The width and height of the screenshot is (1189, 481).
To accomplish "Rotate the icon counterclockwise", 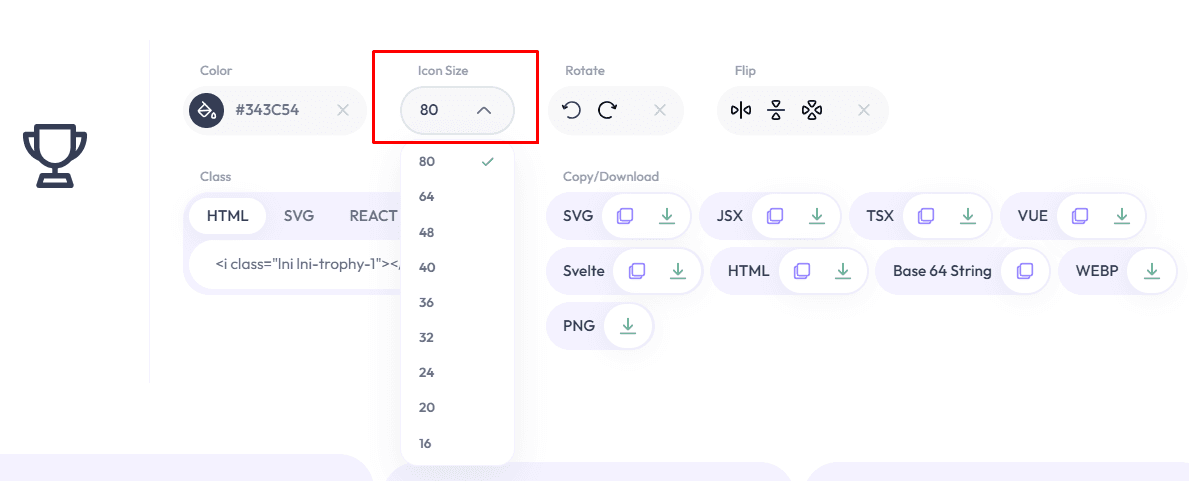I will 572,110.
